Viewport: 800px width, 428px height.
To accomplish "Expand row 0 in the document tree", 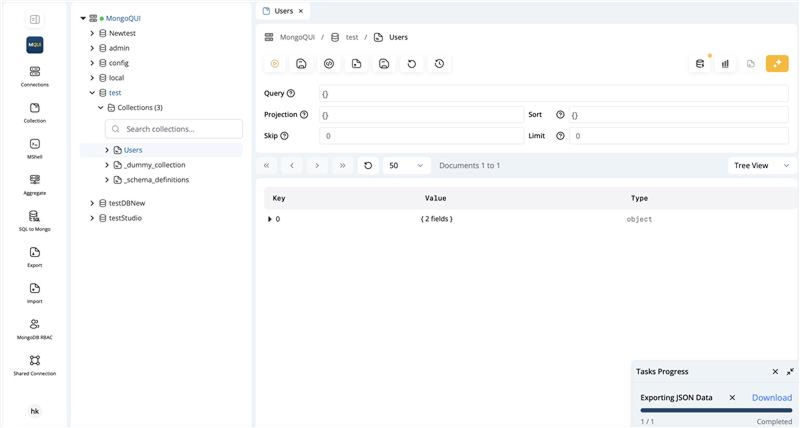I will coord(269,219).
